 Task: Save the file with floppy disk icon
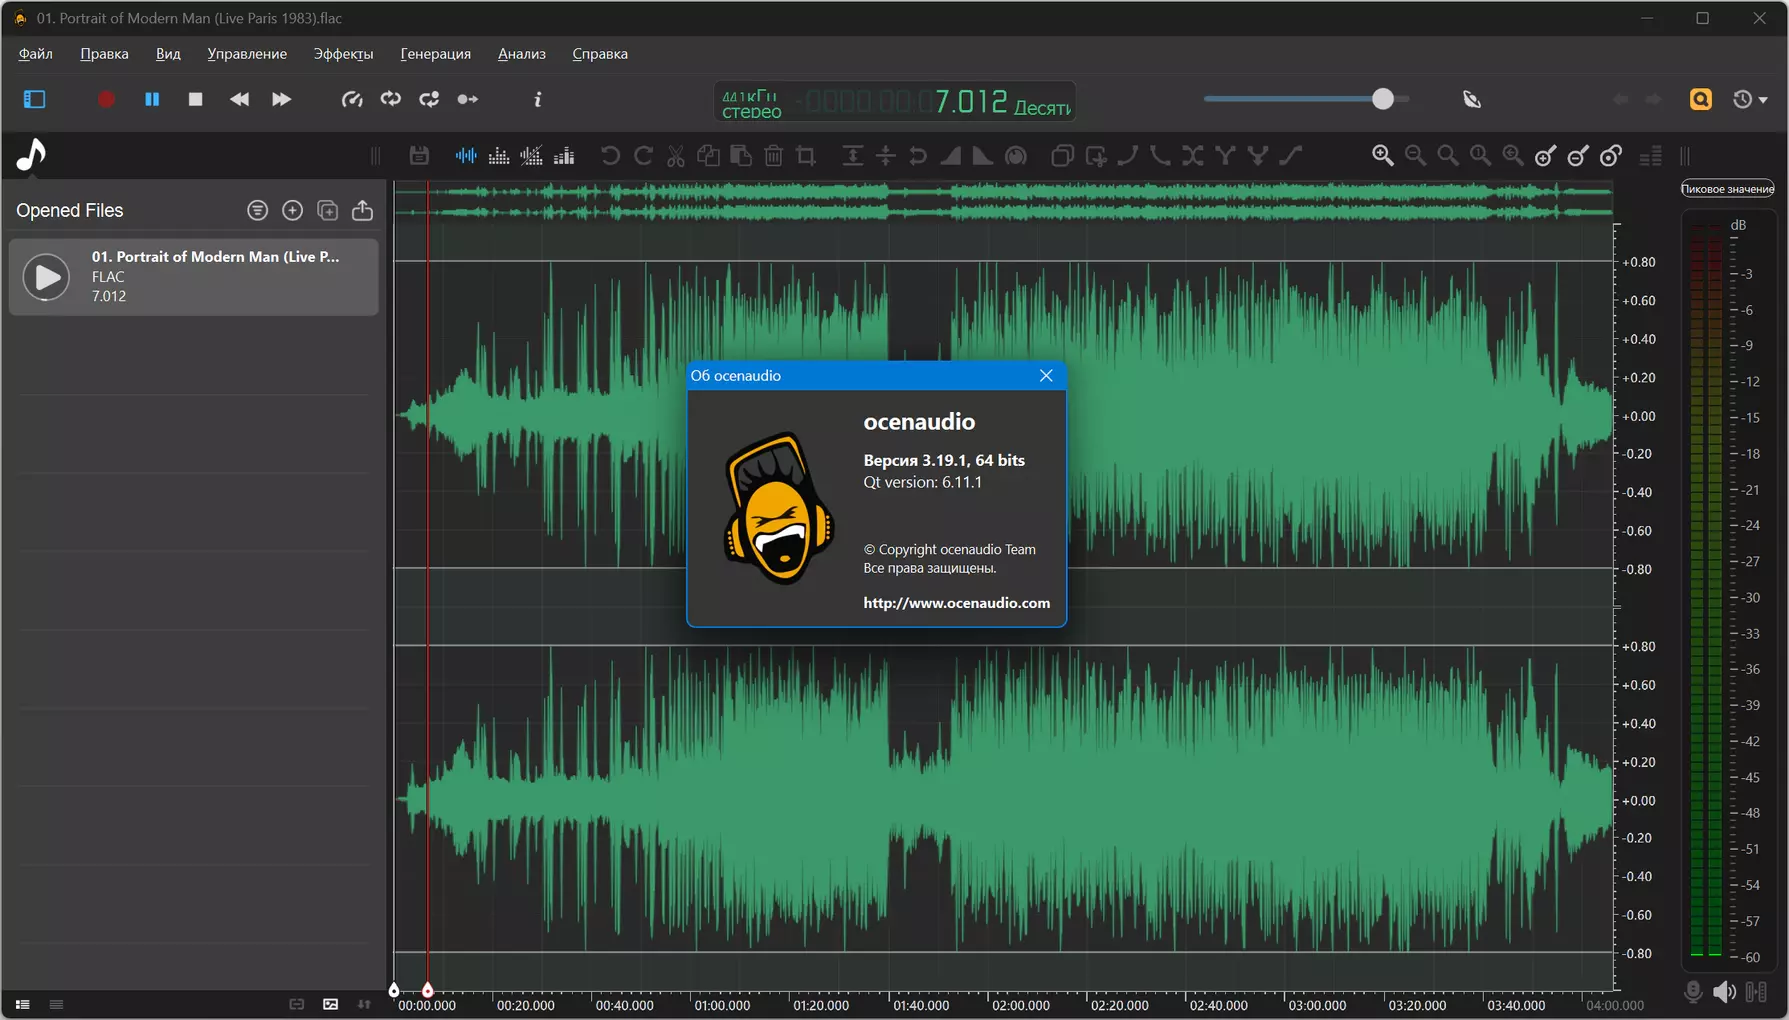[x=419, y=155]
